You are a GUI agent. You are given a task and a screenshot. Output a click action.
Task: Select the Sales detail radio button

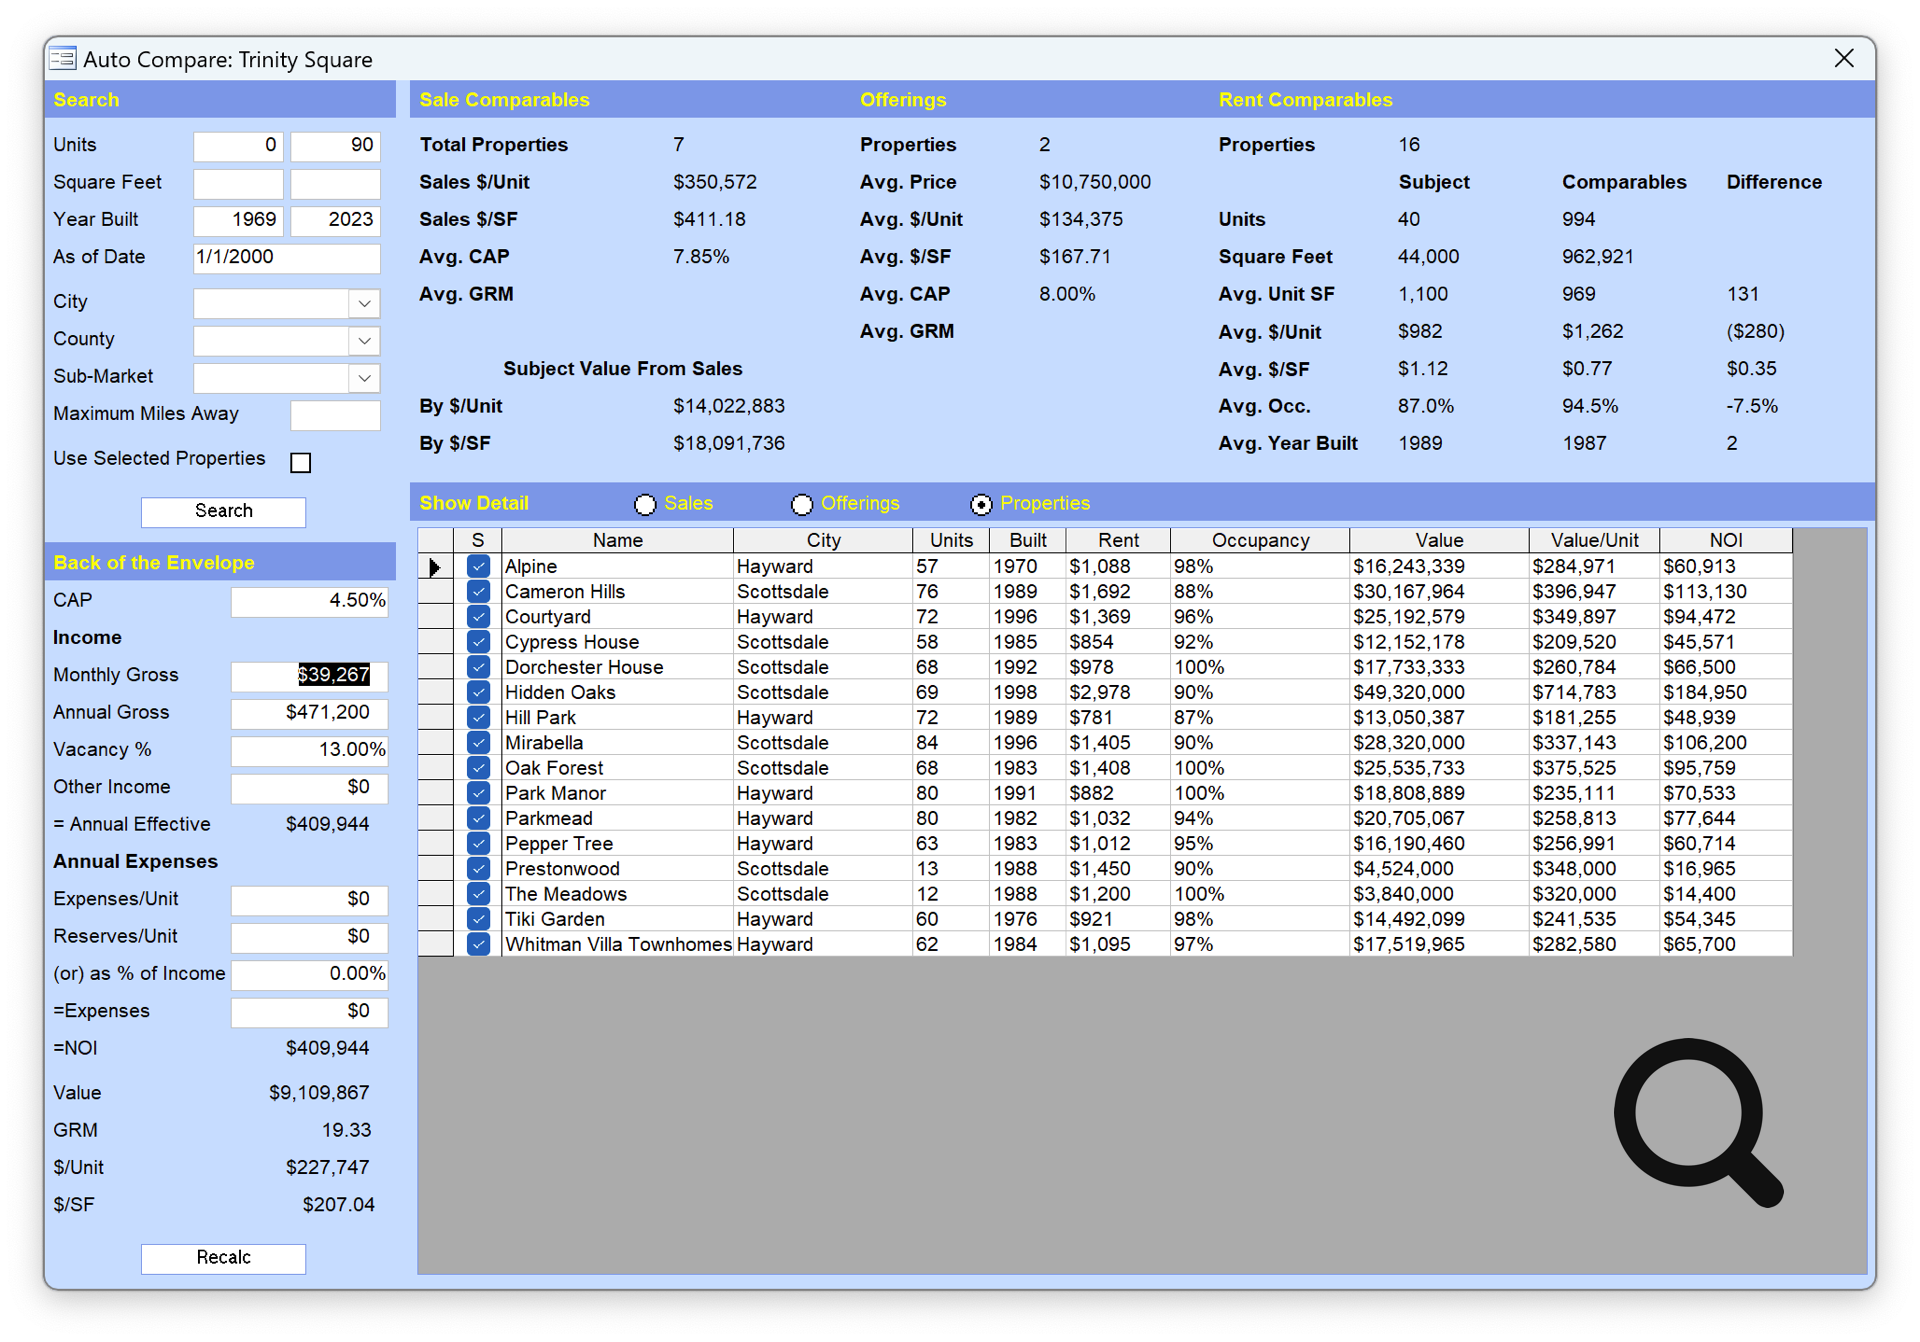pos(646,504)
